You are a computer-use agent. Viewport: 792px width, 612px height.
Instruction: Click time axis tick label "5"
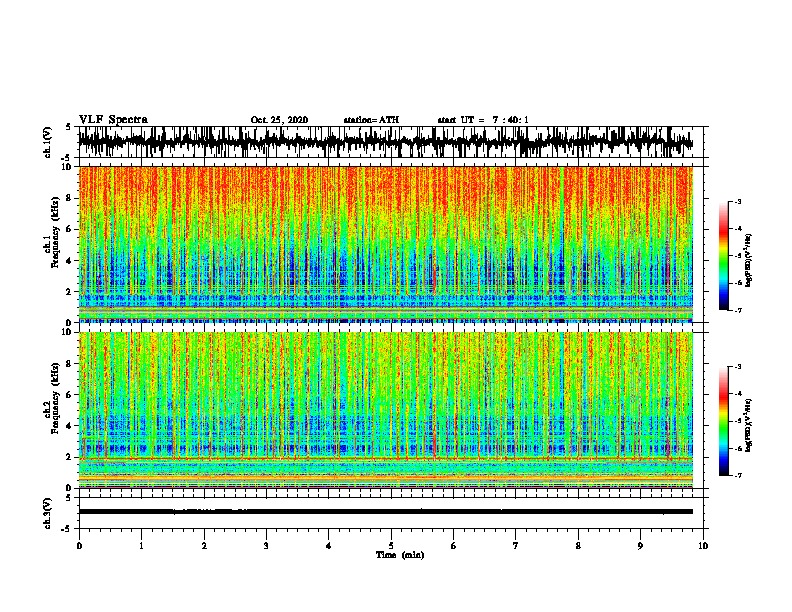tap(391, 546)
